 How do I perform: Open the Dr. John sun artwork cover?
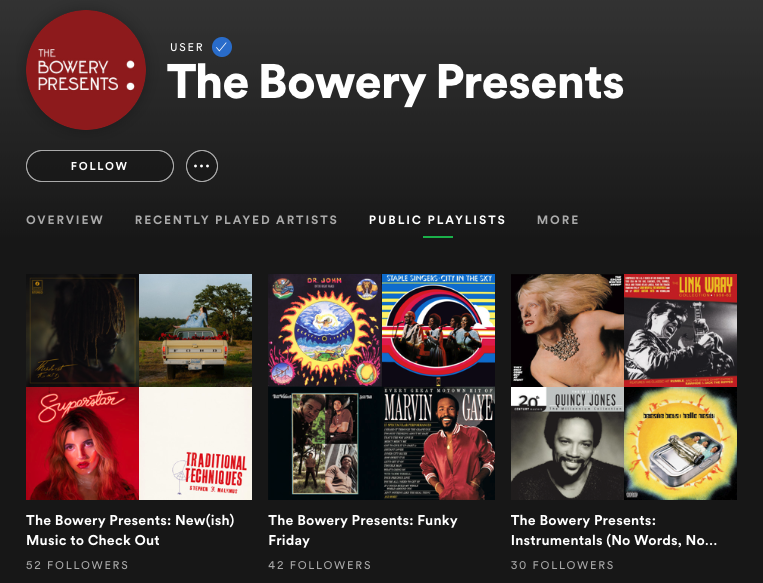tap(325, 330)
